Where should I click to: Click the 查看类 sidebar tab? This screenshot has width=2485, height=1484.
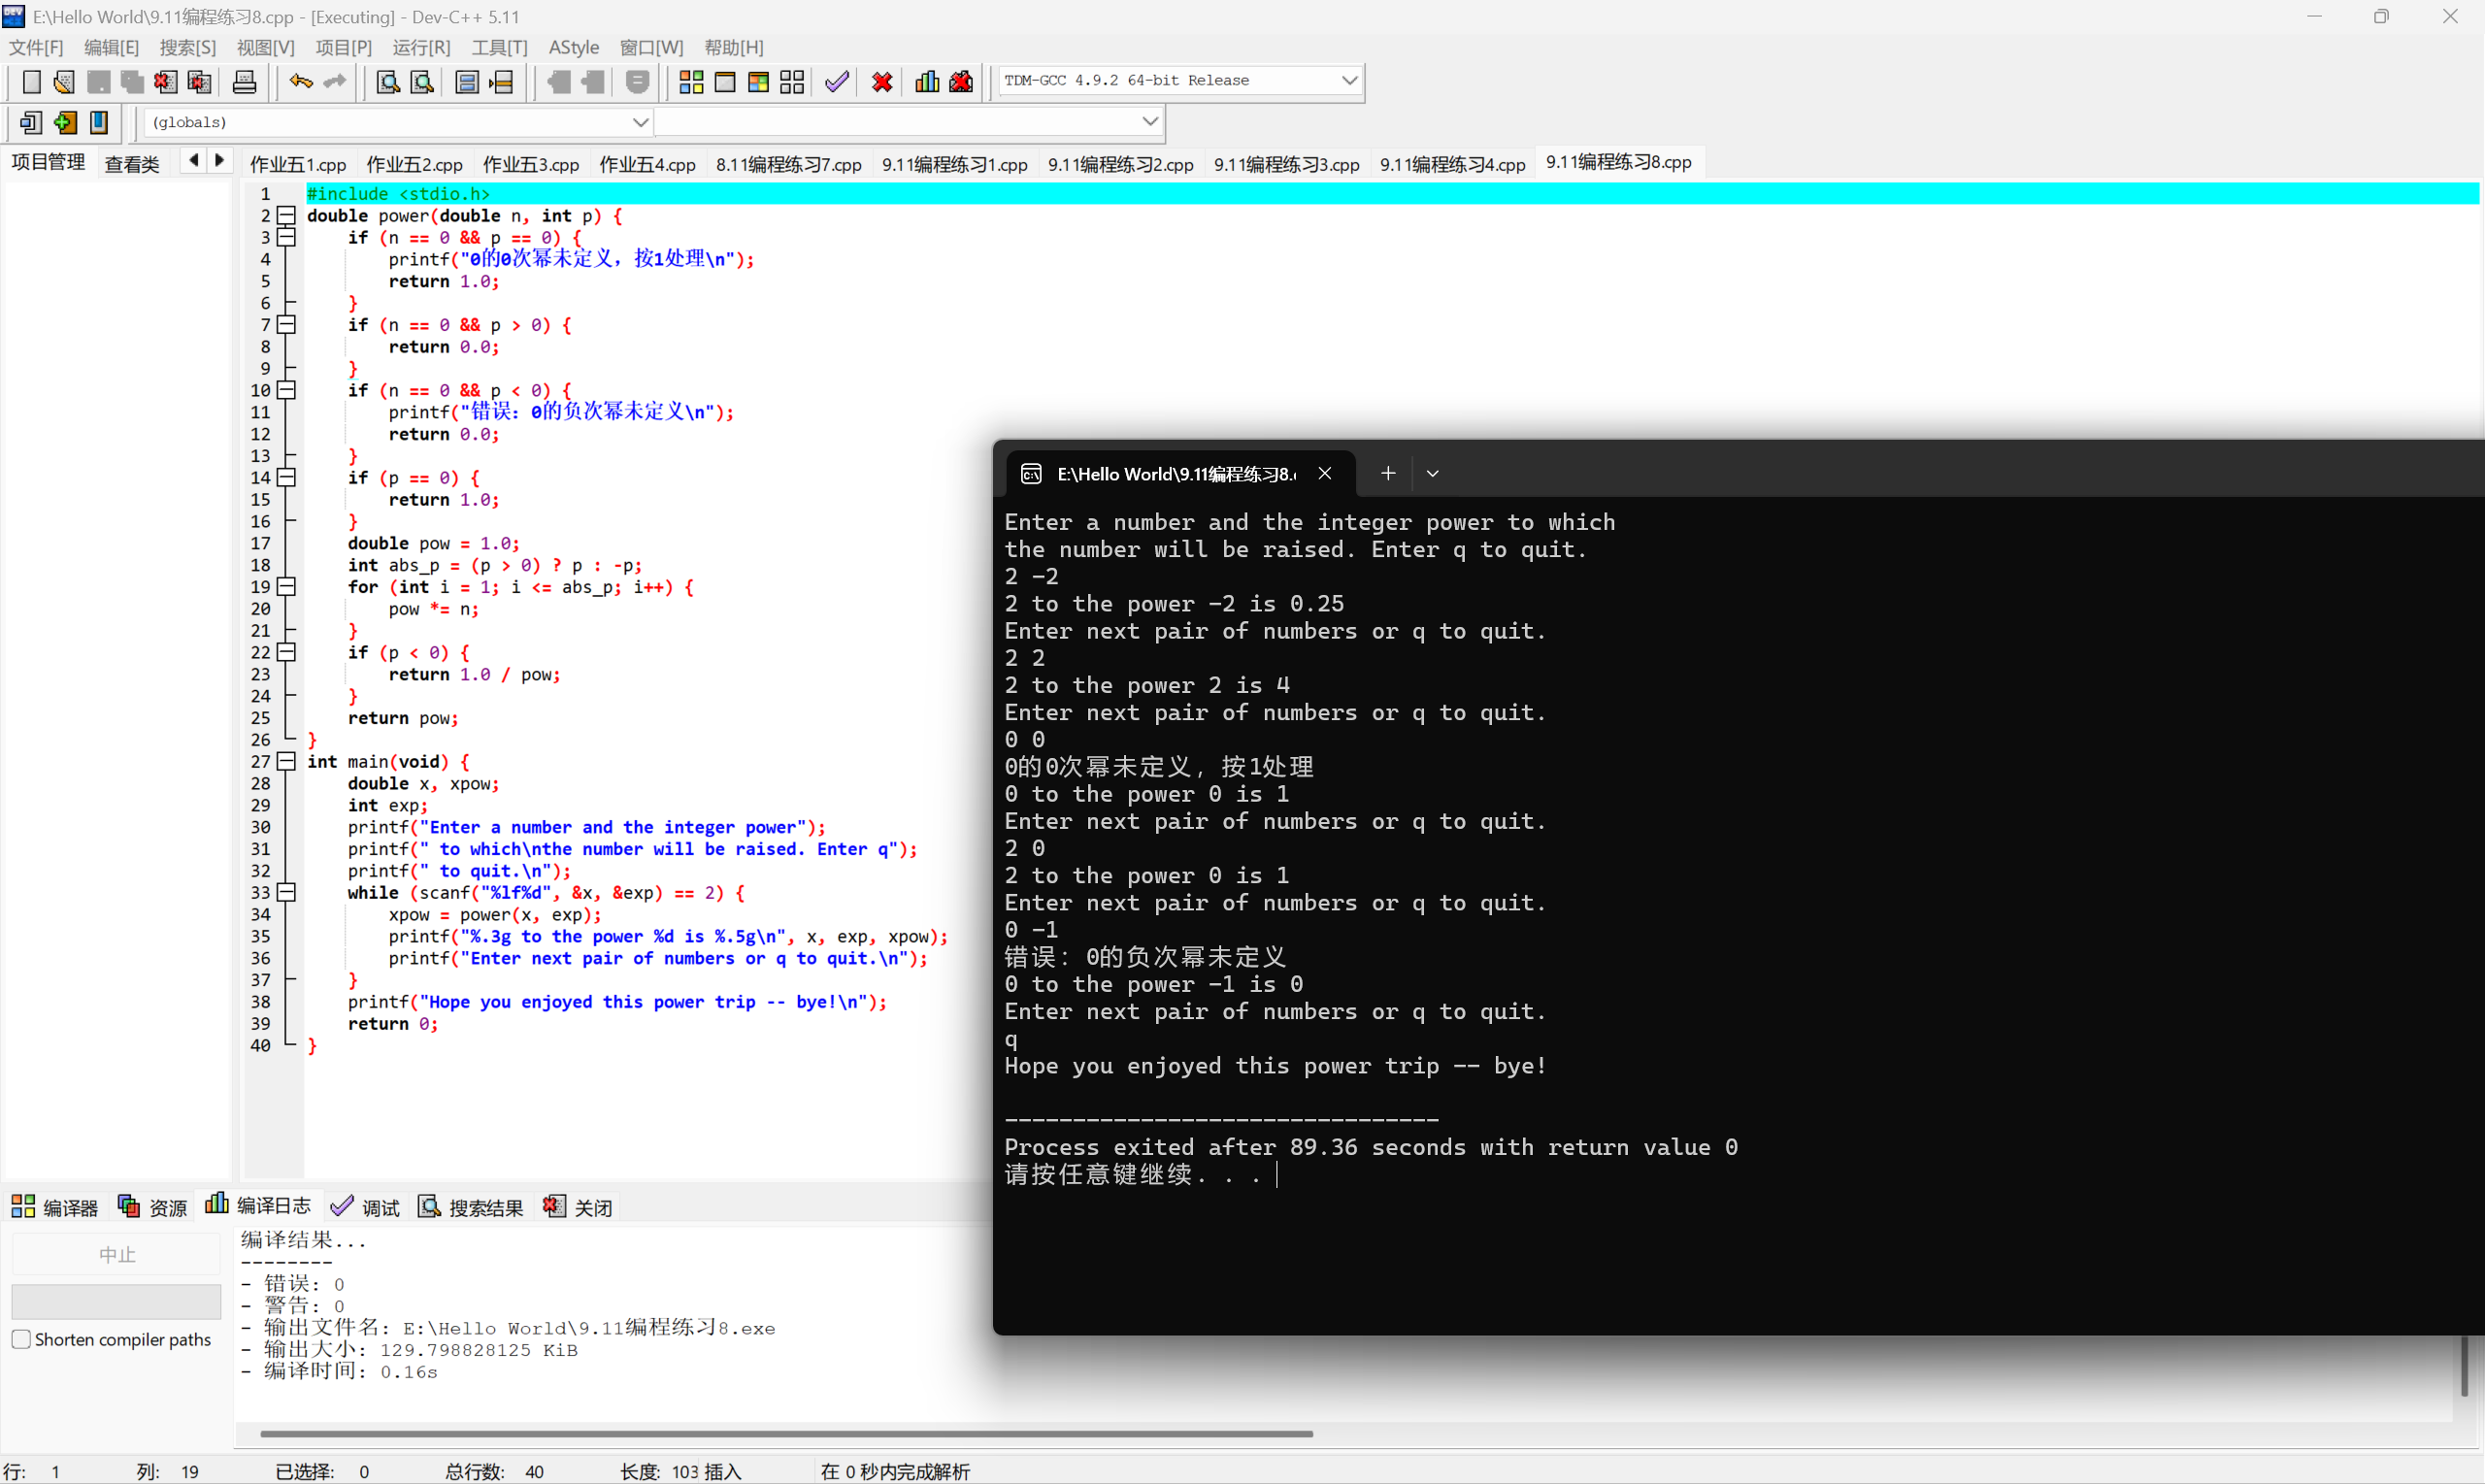(132, 164)
